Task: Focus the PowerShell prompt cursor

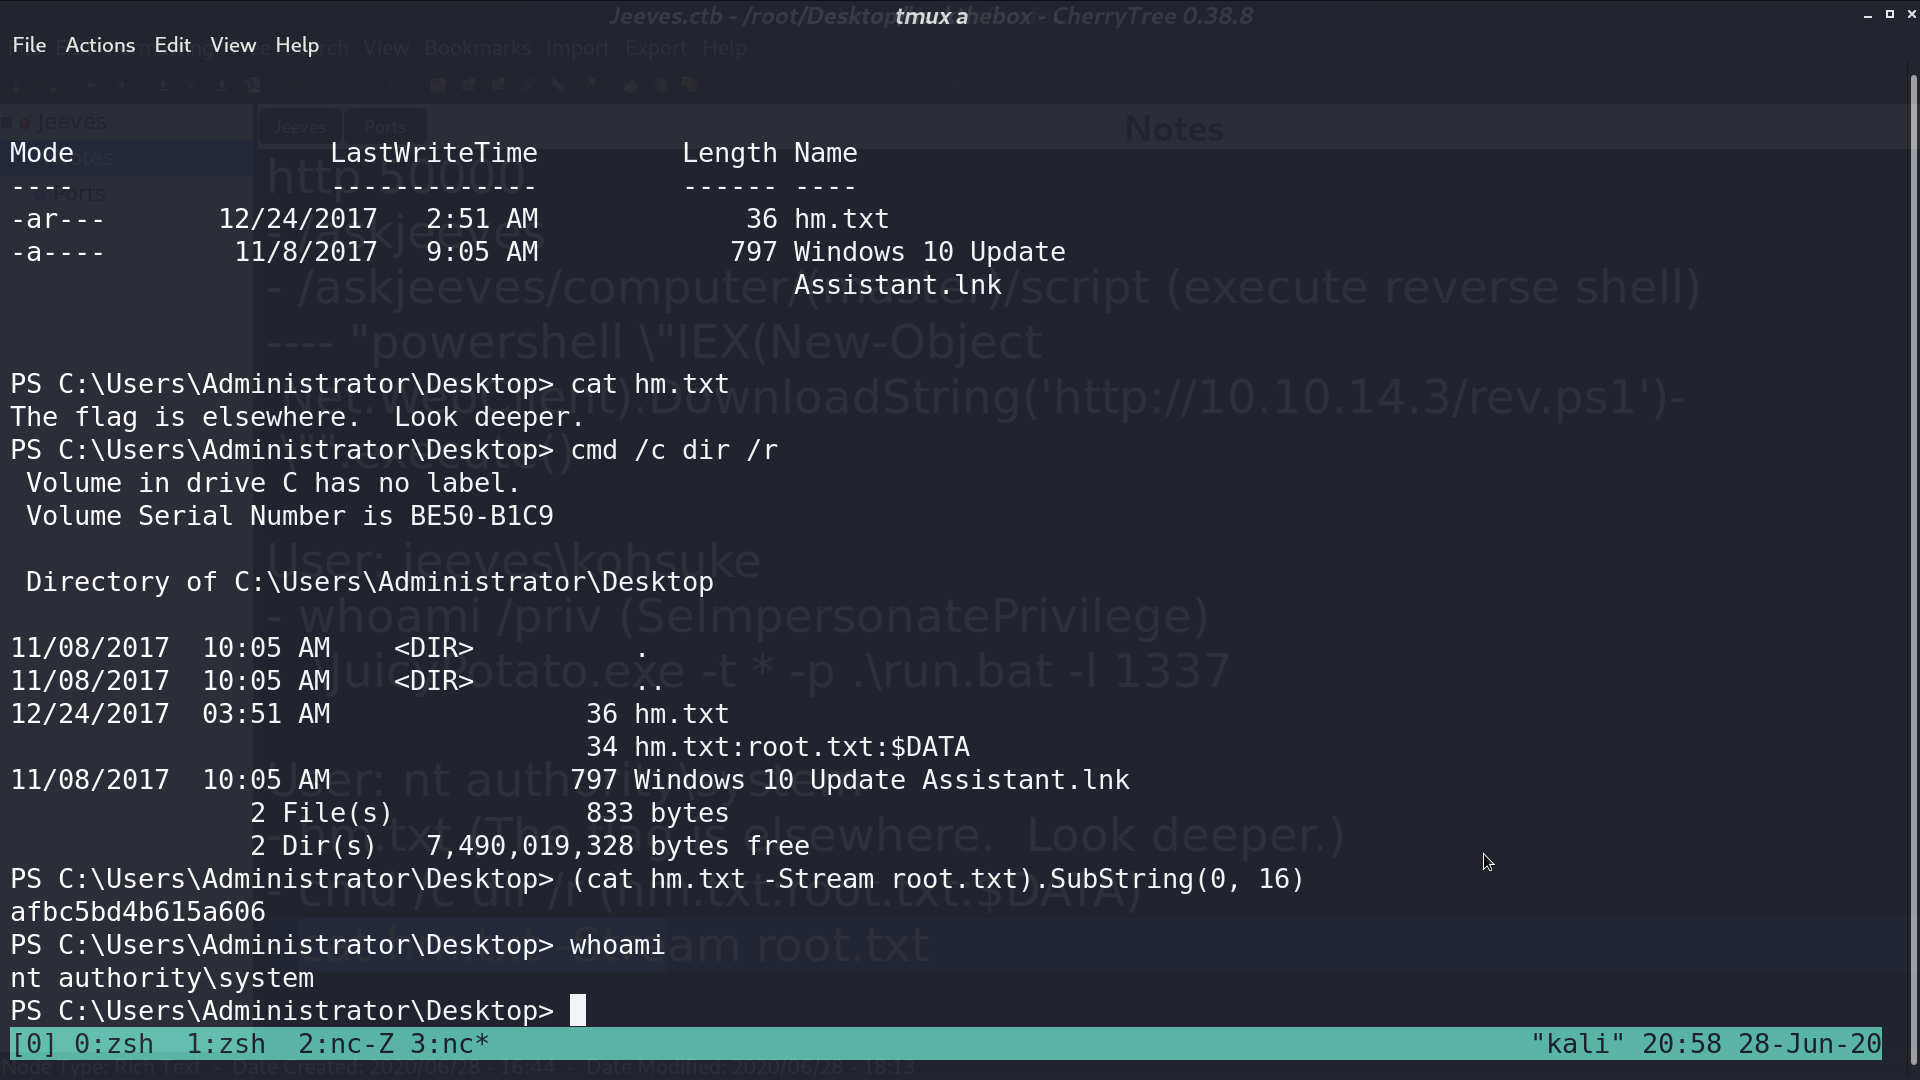Action: point(578,1011)
